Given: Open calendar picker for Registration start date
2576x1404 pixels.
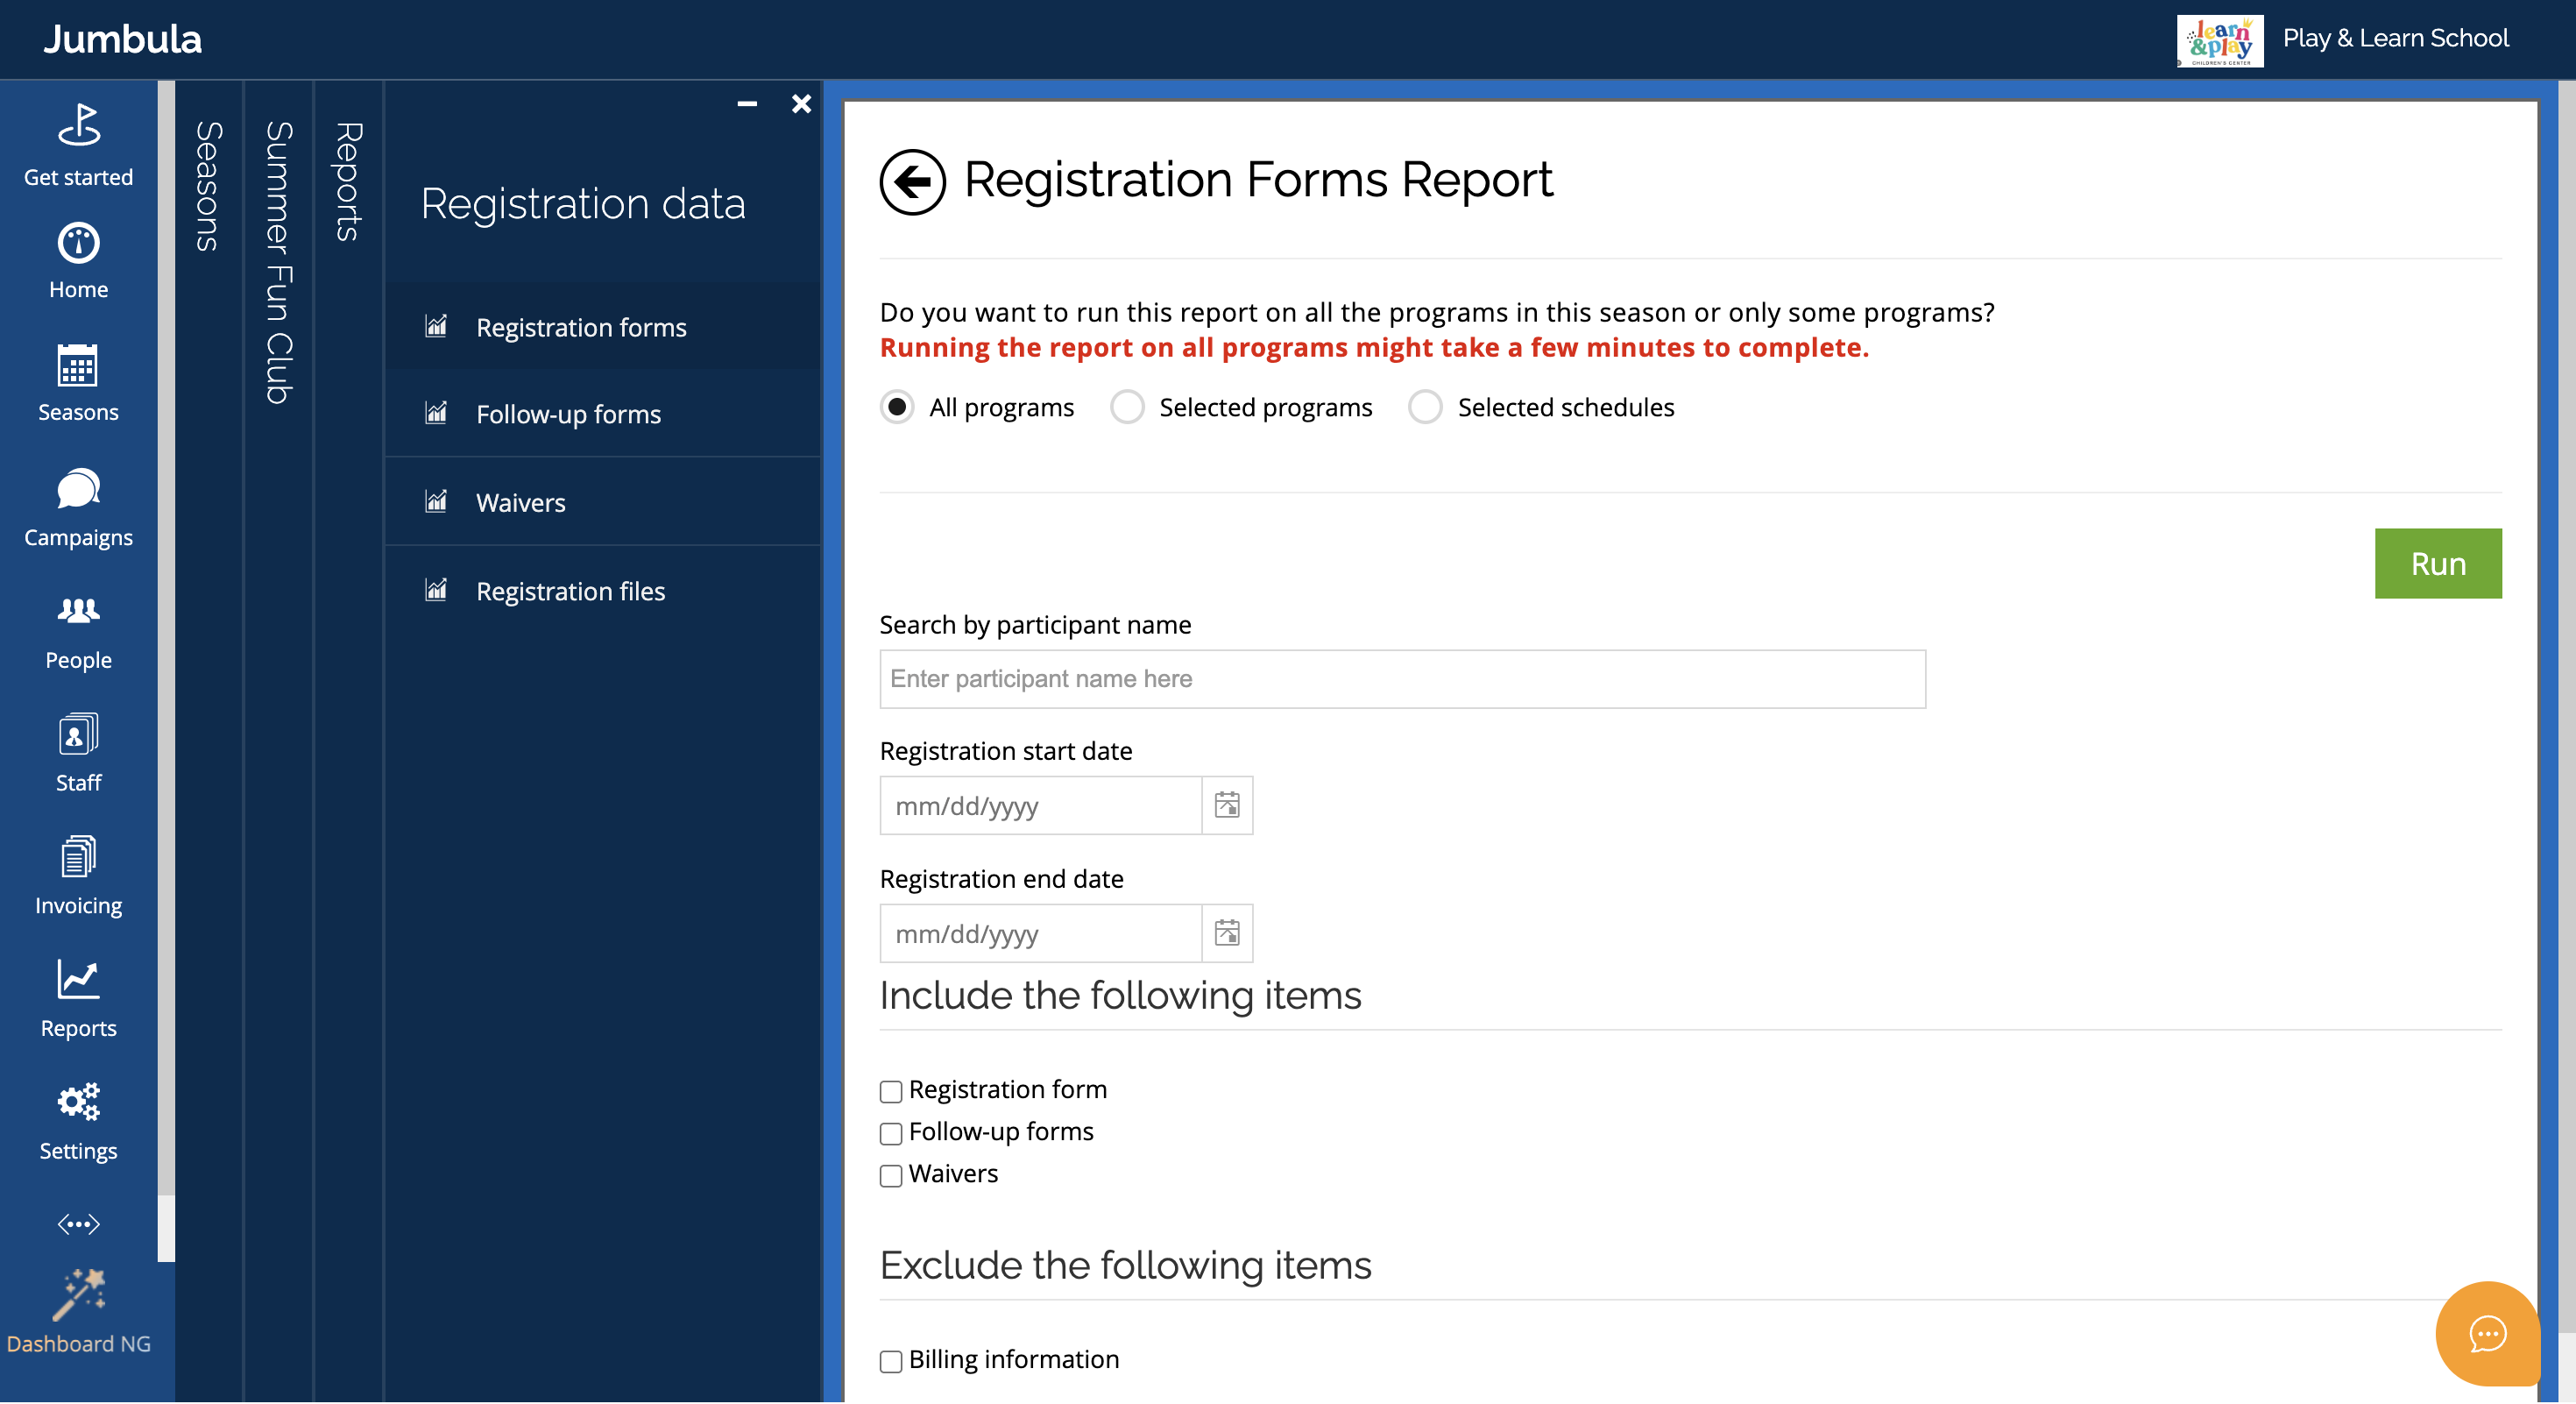Looking at the screenshot, I should tap(1226, 805).
